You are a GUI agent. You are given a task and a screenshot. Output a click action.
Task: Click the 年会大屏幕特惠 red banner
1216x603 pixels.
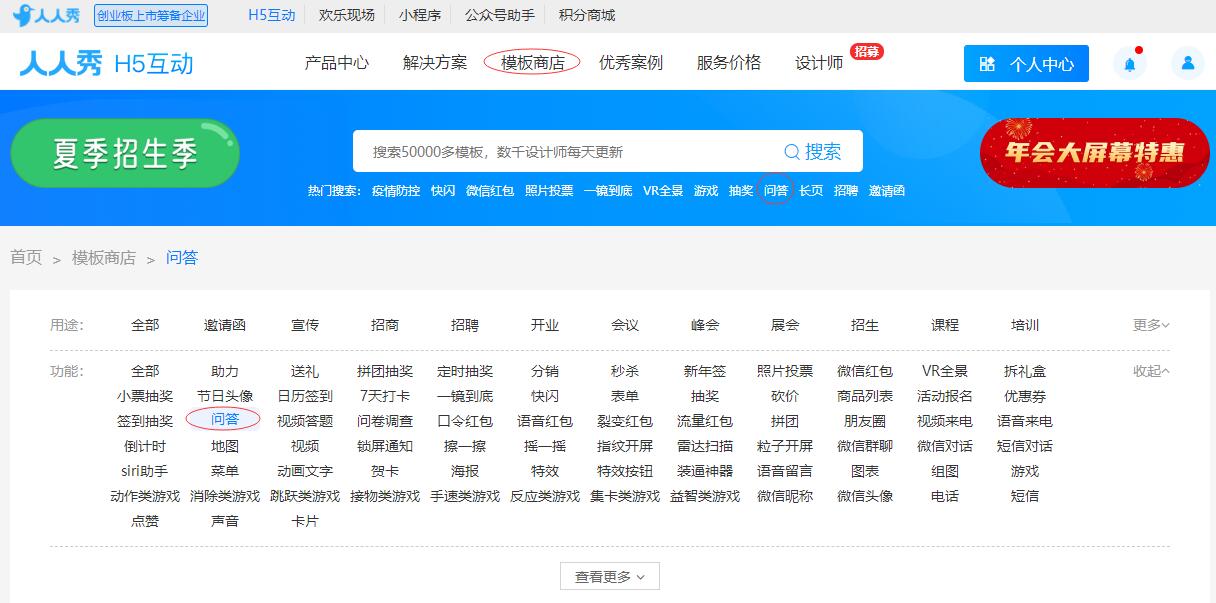(1095, 152)
